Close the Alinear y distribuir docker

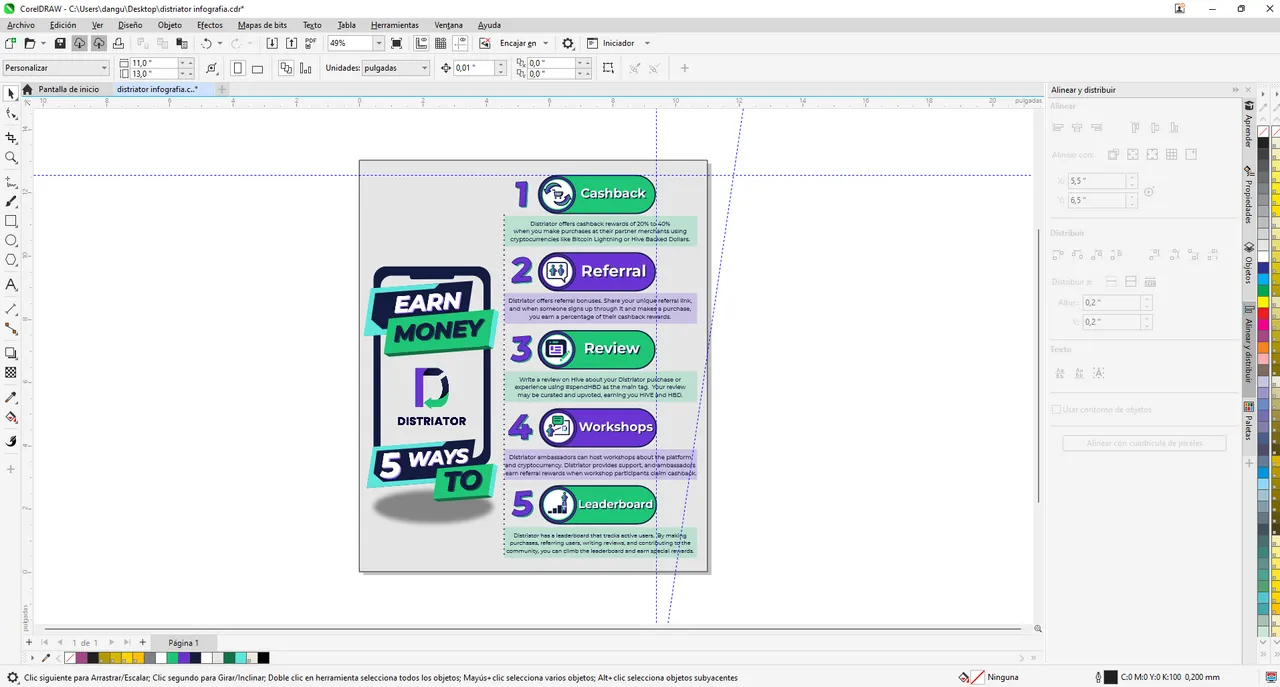tap(1247, 90)
